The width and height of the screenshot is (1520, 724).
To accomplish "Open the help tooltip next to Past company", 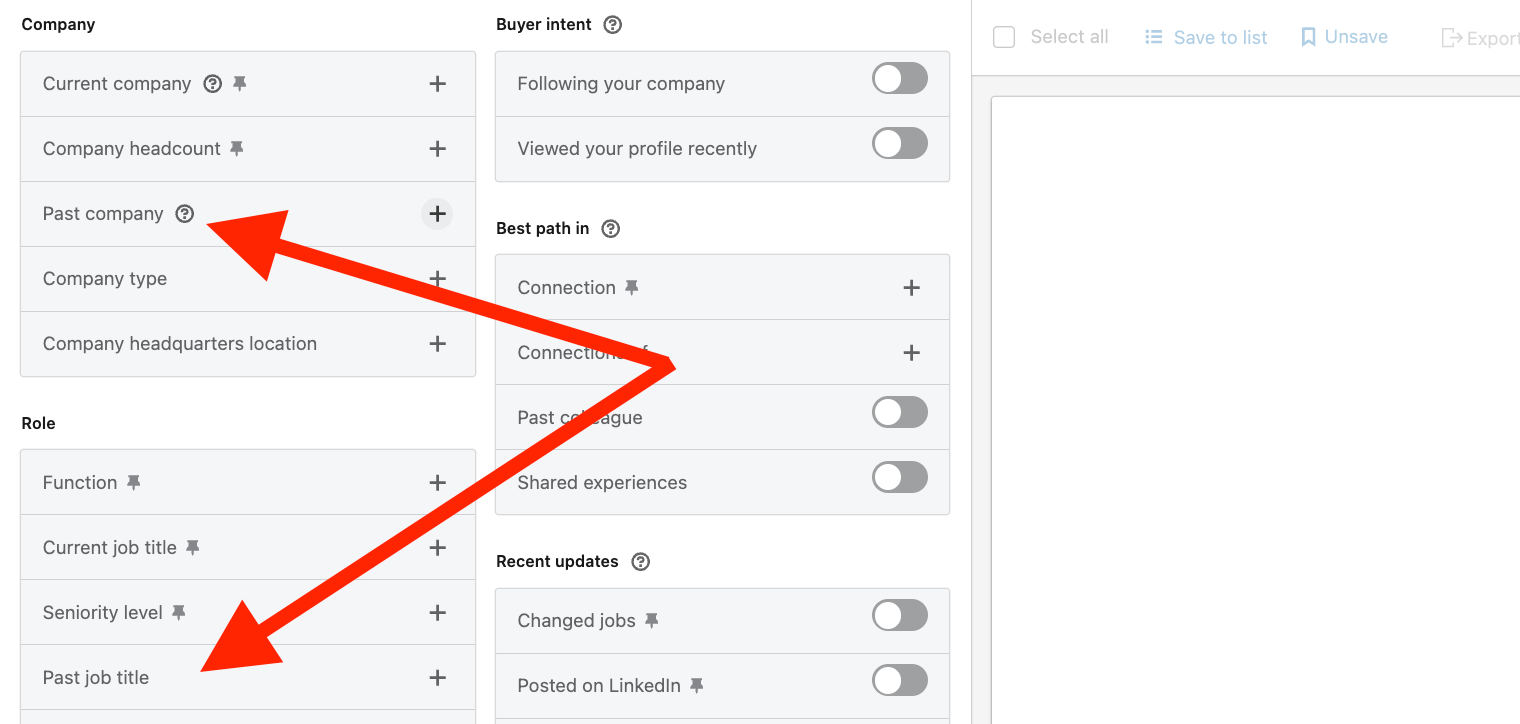I will coord(184,213).
